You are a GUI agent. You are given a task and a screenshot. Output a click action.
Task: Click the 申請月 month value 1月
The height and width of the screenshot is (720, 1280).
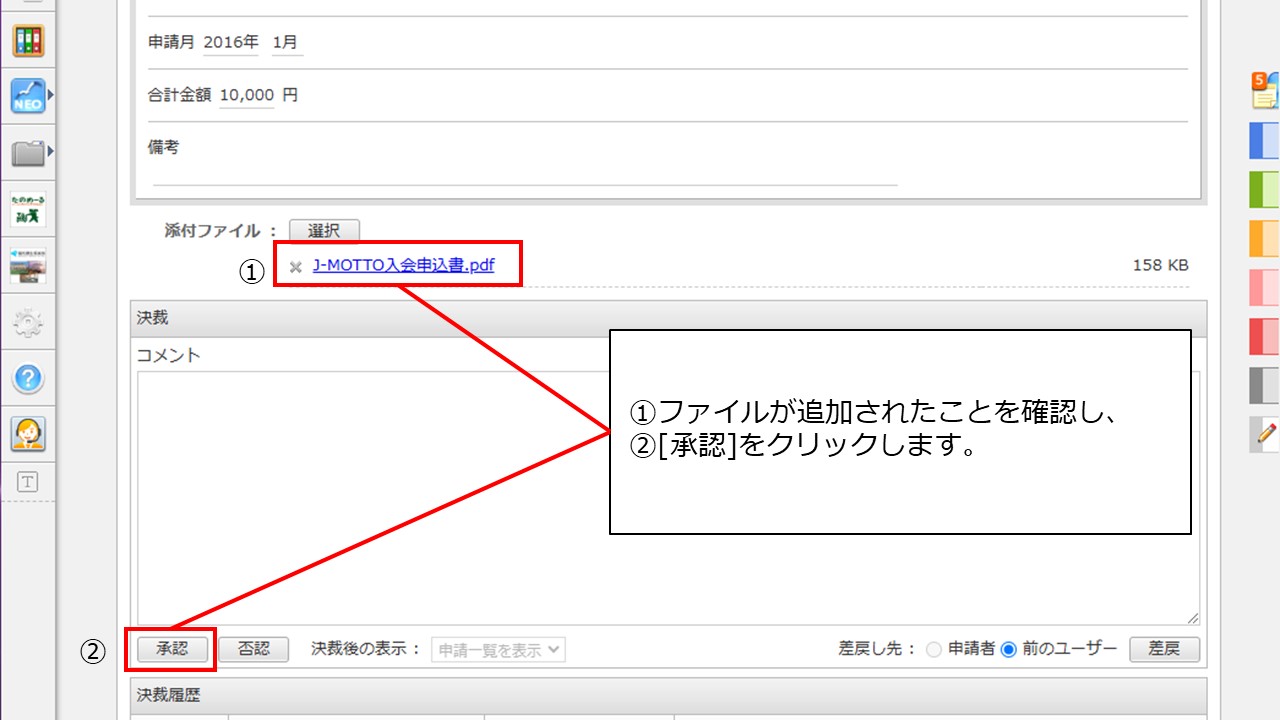pyautogui.click(x=285, y=42)
